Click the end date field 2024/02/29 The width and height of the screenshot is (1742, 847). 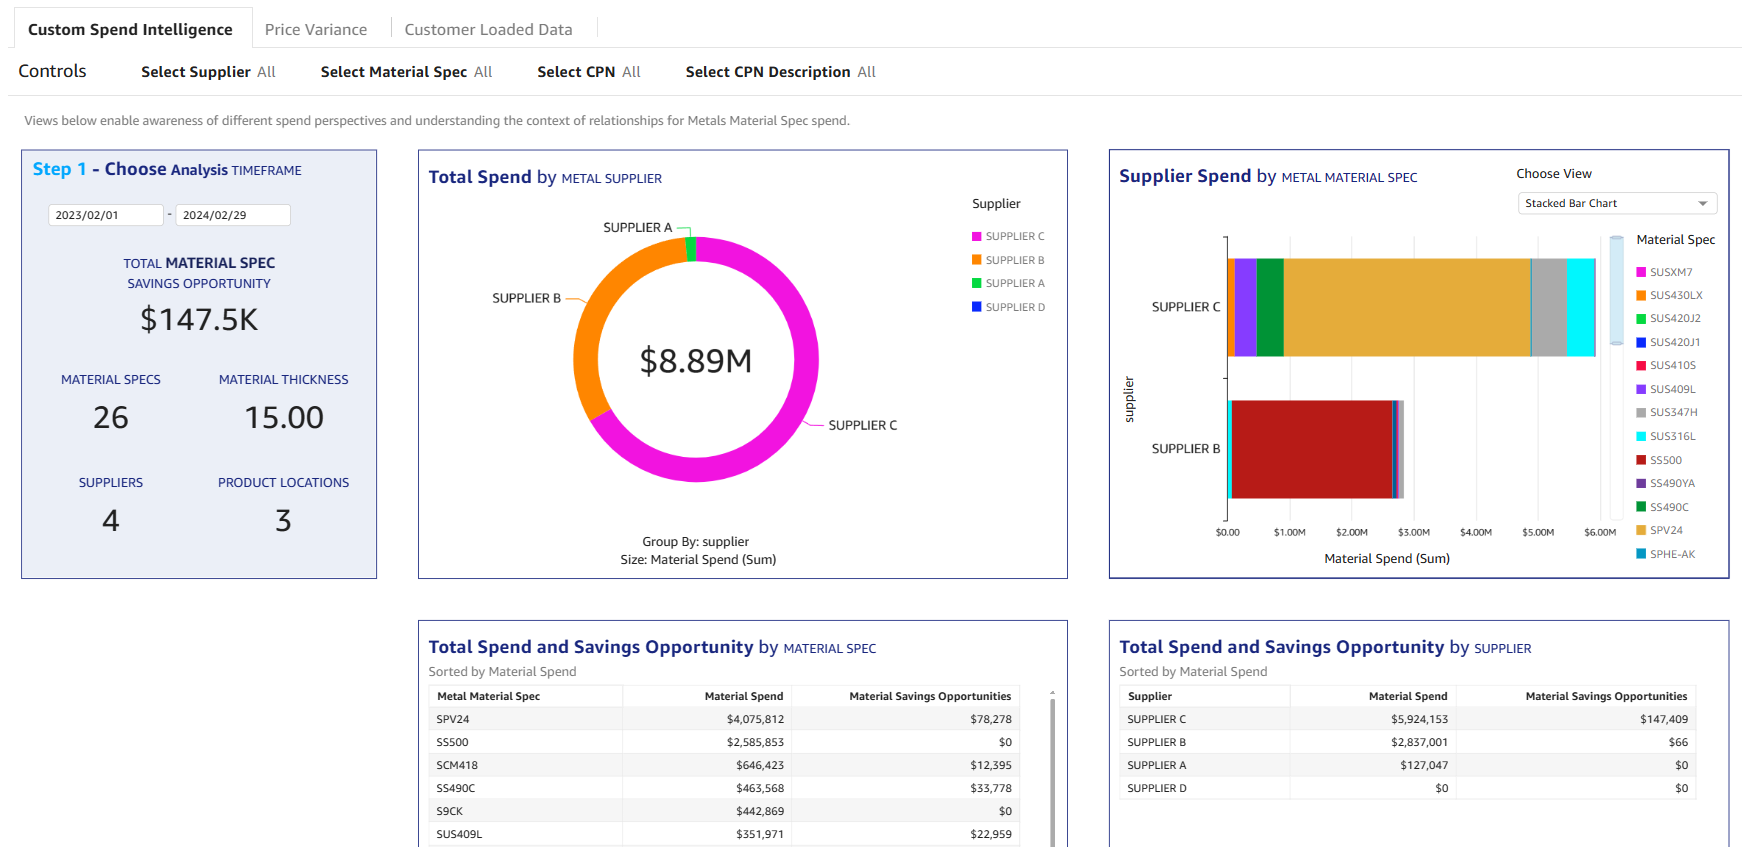click(232, 215)
